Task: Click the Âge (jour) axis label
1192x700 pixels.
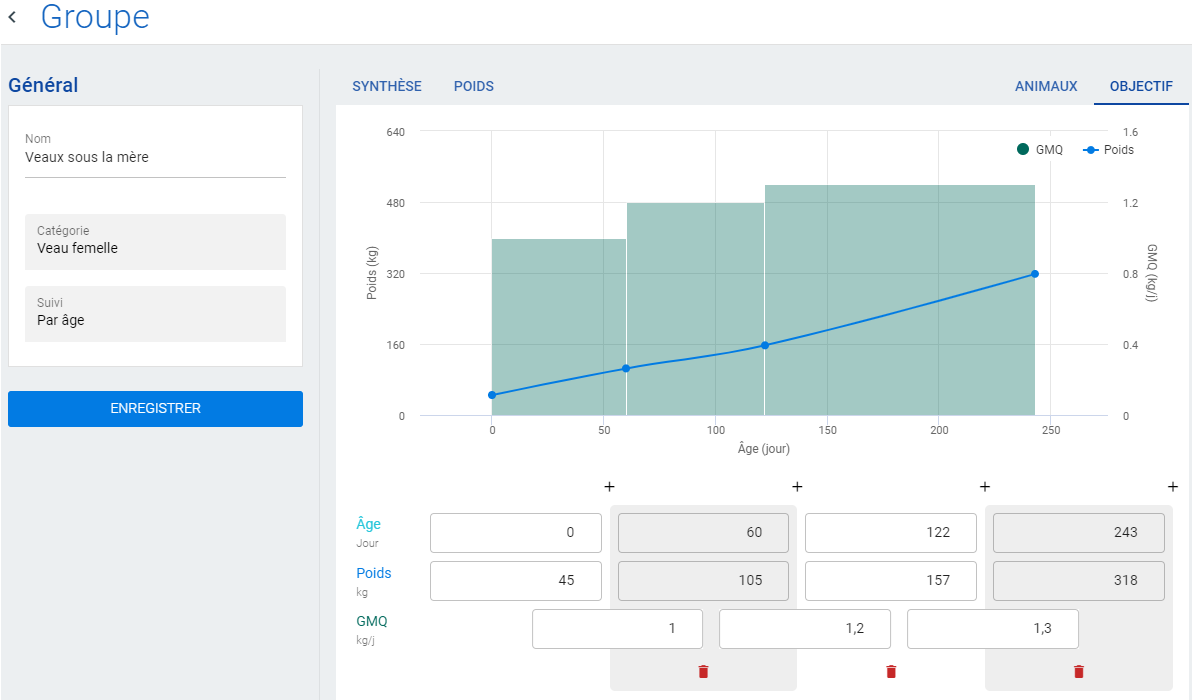Action: 763,448
